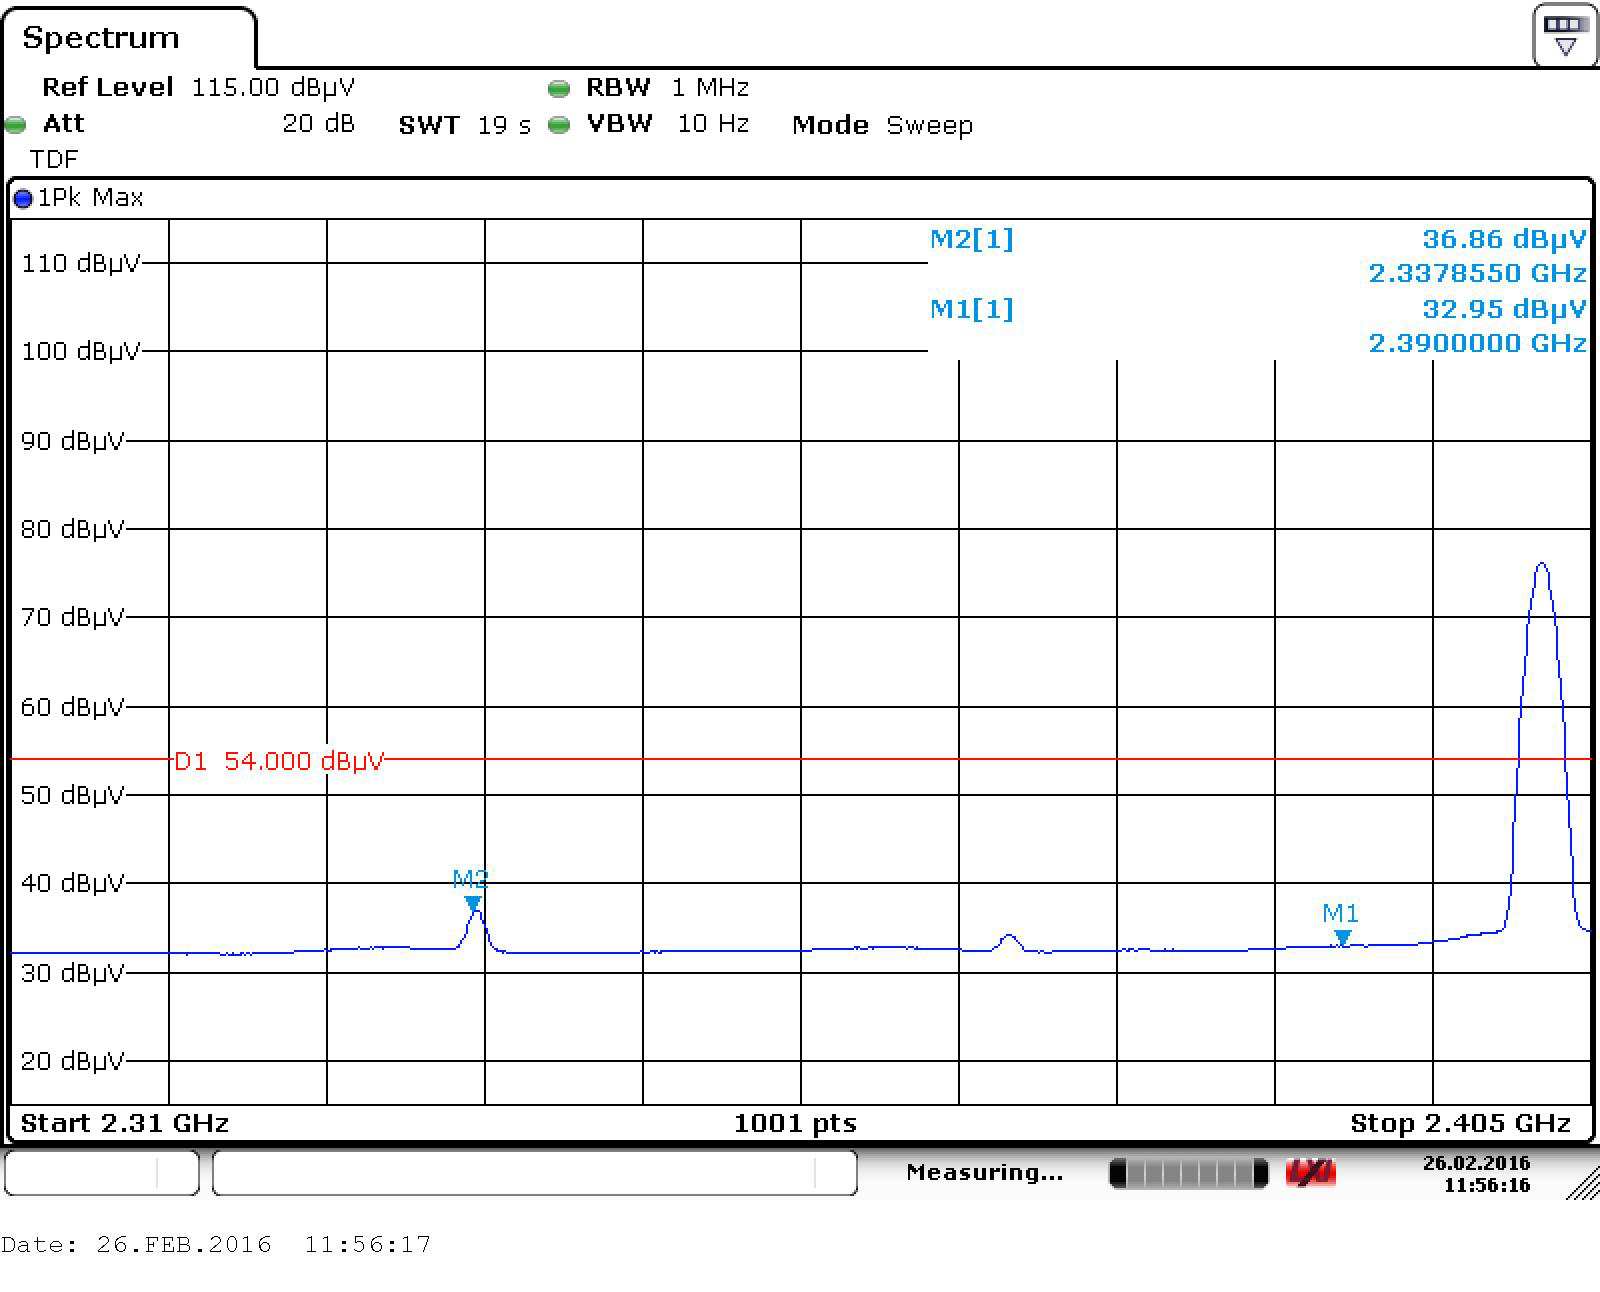Click the green indicator beside RBW
The width and height of the screenshot is (1600, 1292).
click(x=559, y=88)
